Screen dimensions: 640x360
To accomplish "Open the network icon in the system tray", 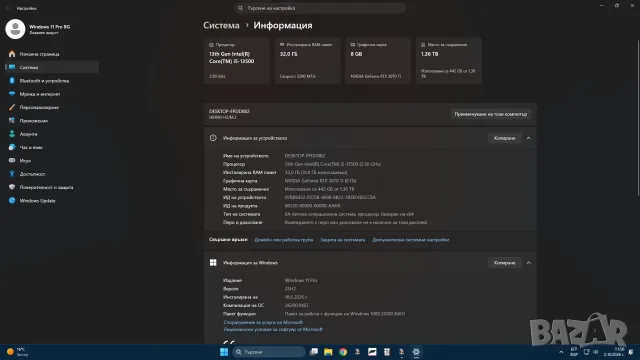I will click(x=587, y=352).
